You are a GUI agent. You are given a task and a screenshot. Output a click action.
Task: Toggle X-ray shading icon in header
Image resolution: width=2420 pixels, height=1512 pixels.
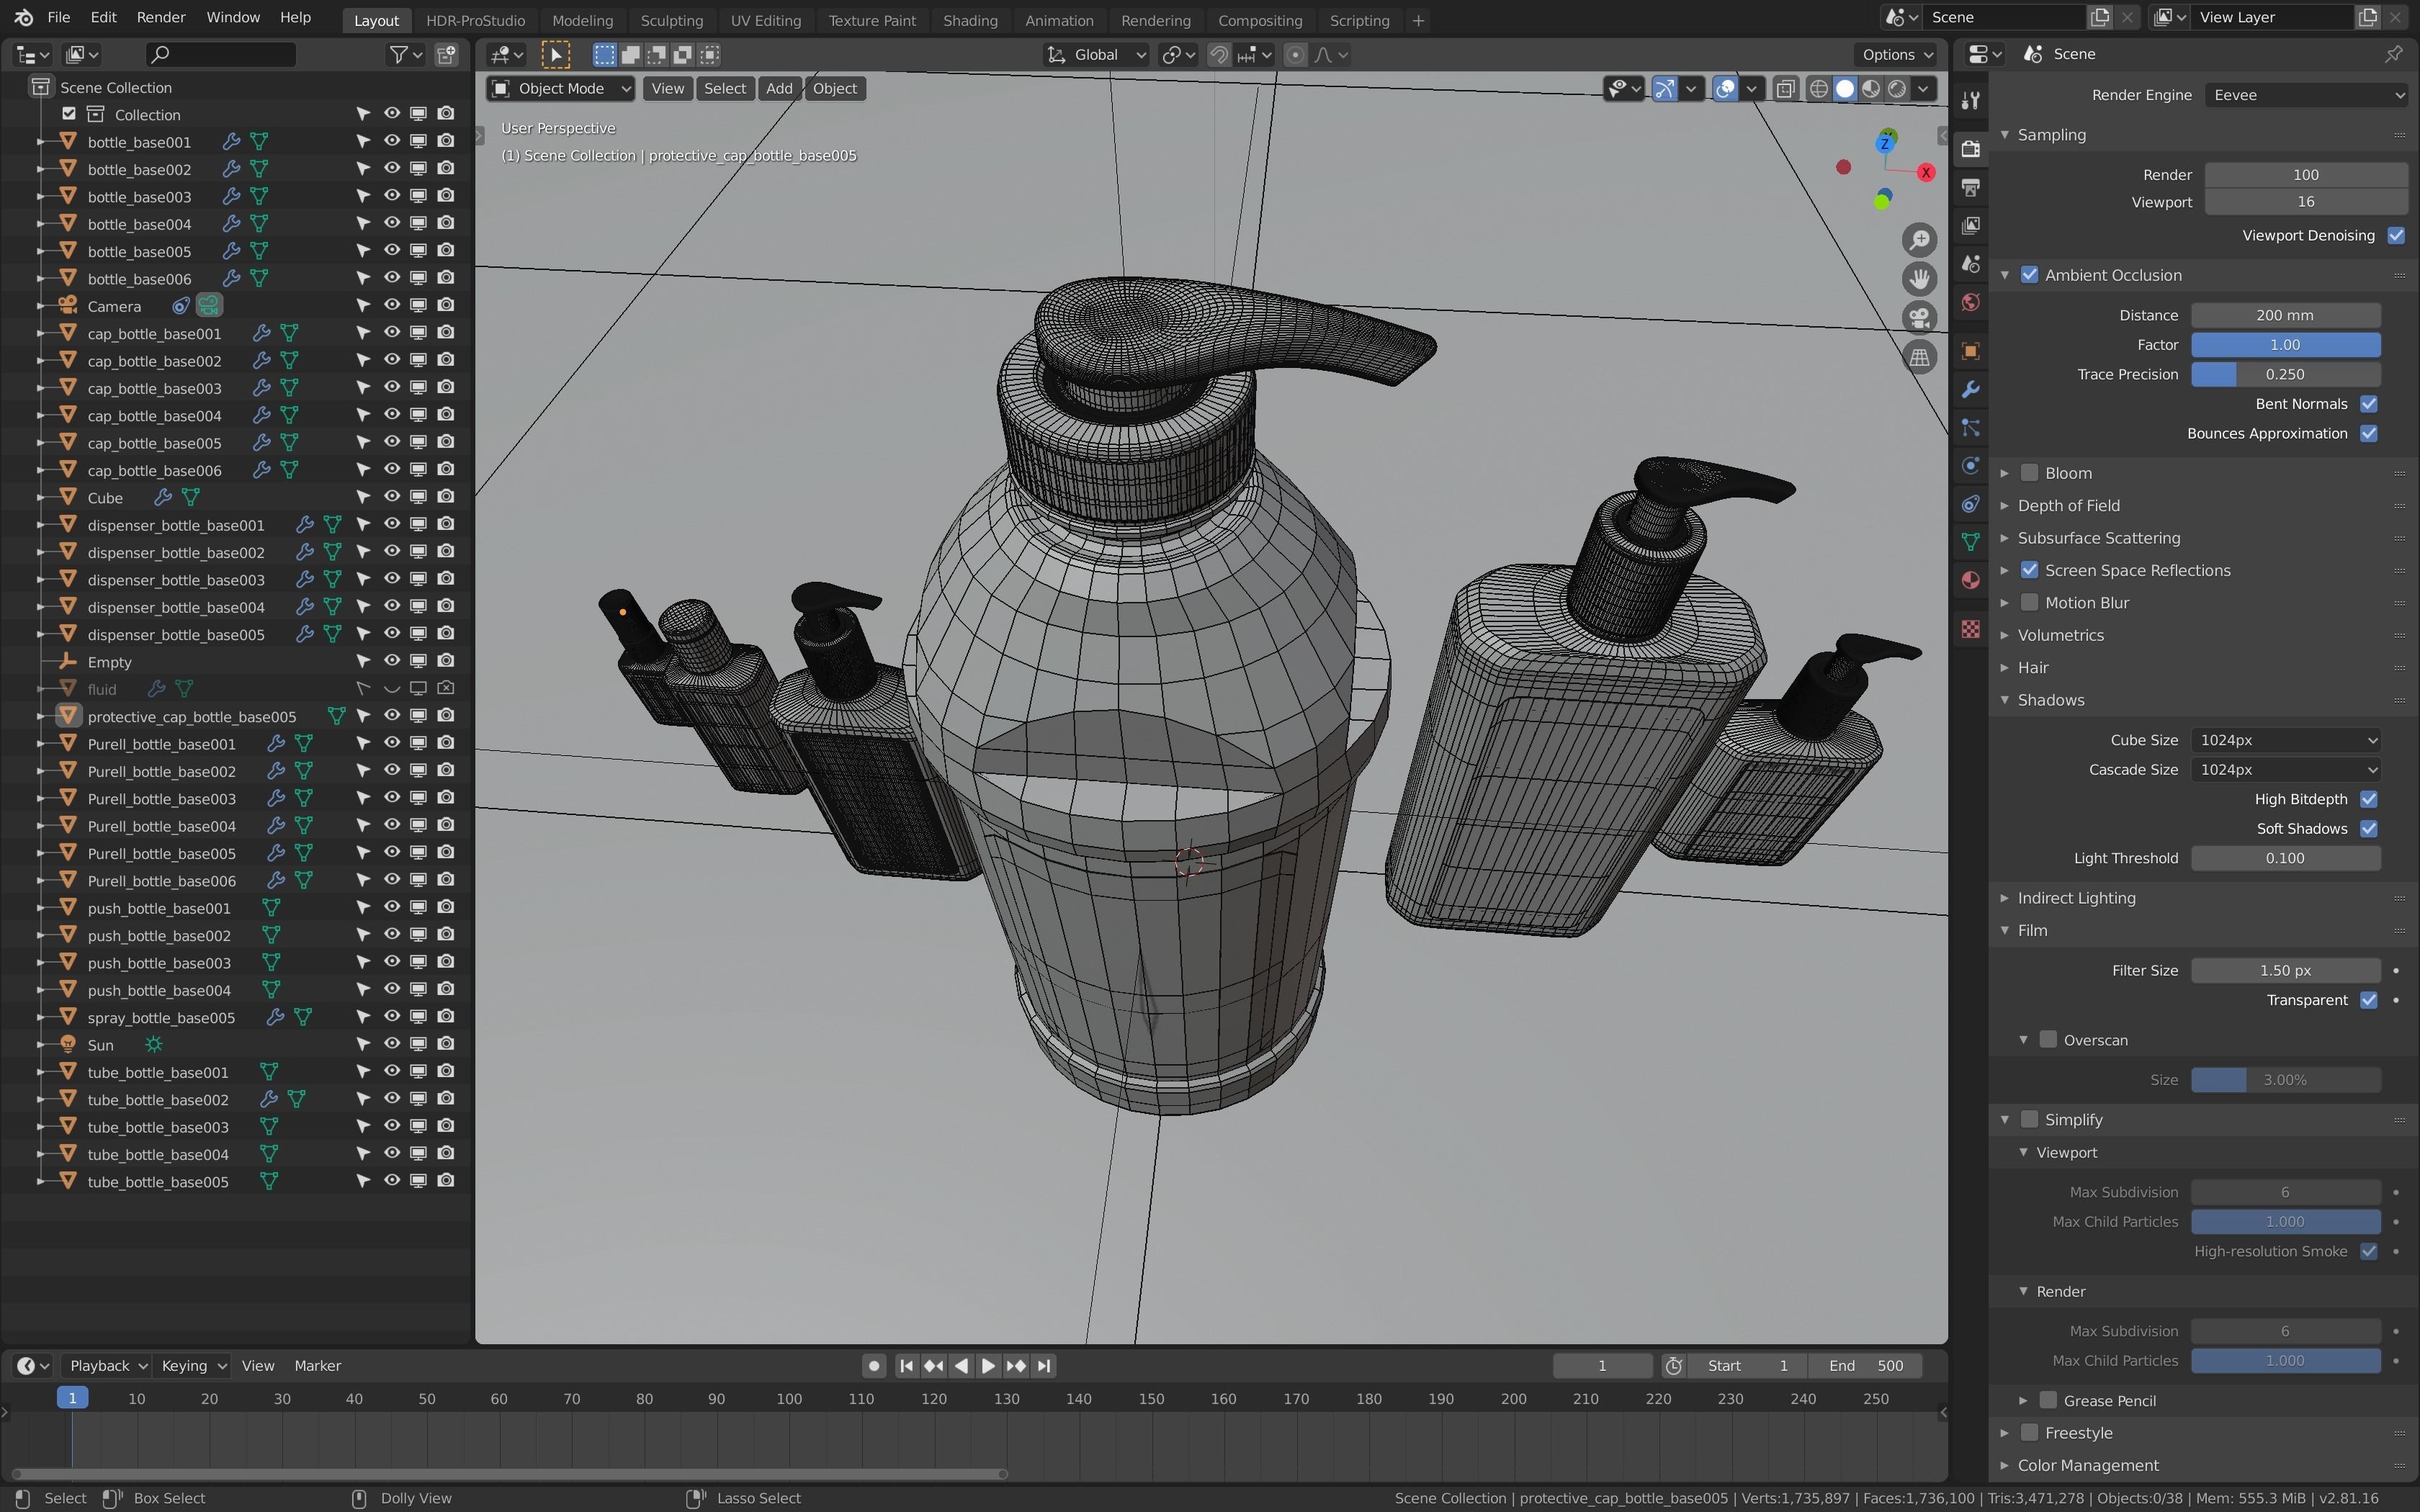[1785, 88]
